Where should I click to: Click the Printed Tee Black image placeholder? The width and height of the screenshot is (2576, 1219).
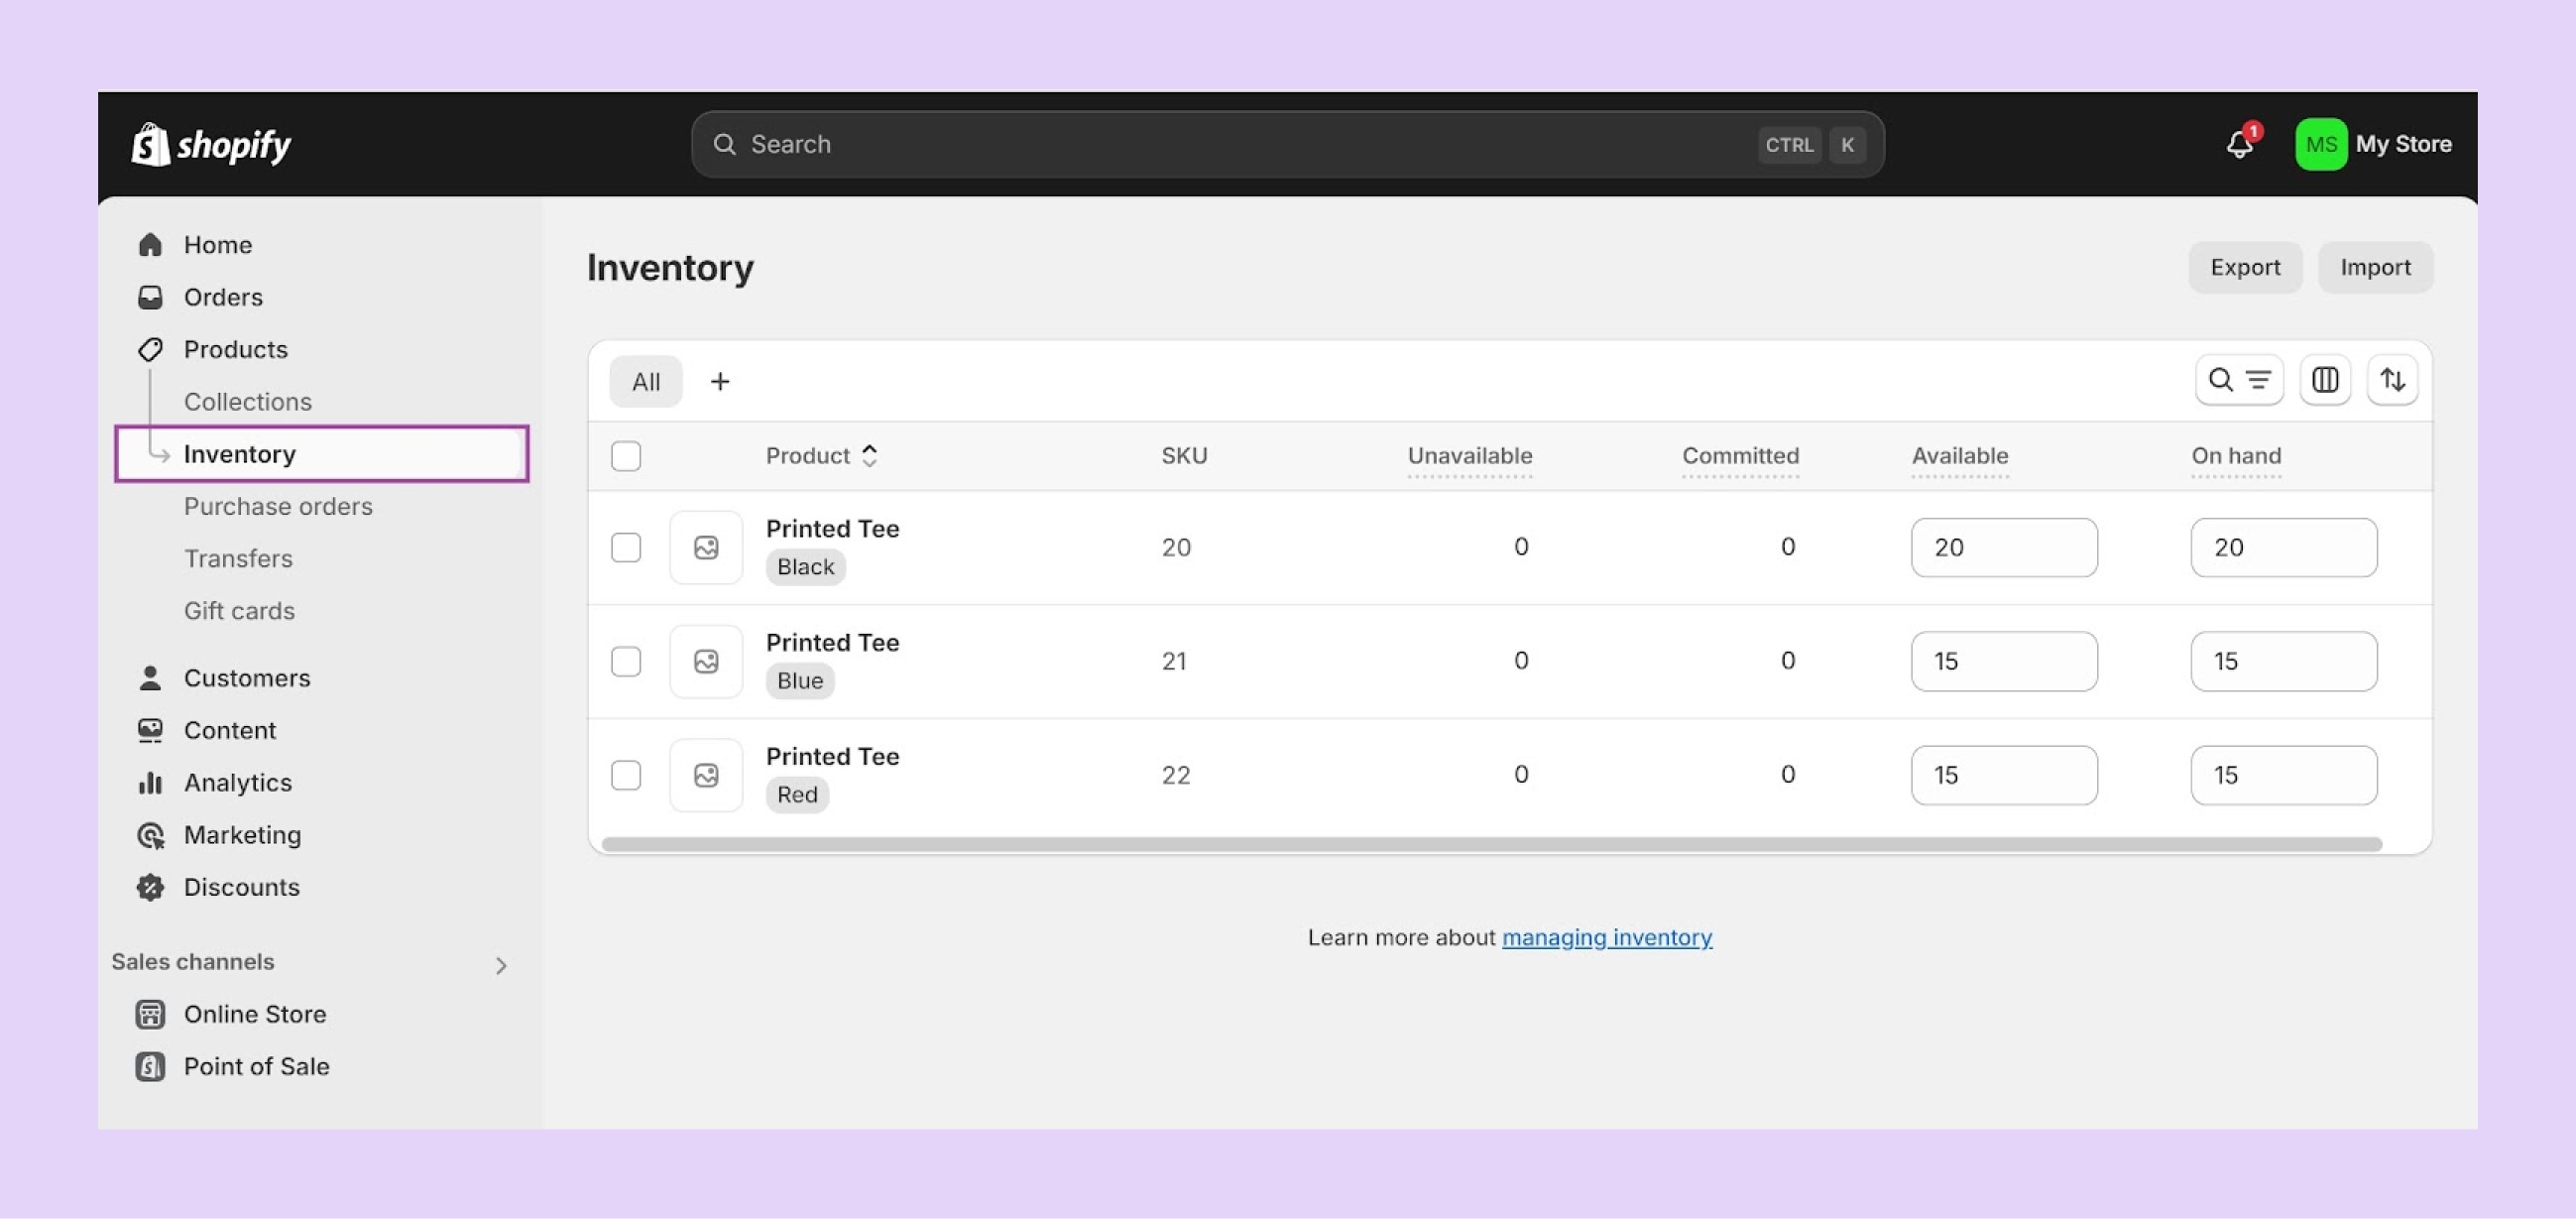coord(706,547)
